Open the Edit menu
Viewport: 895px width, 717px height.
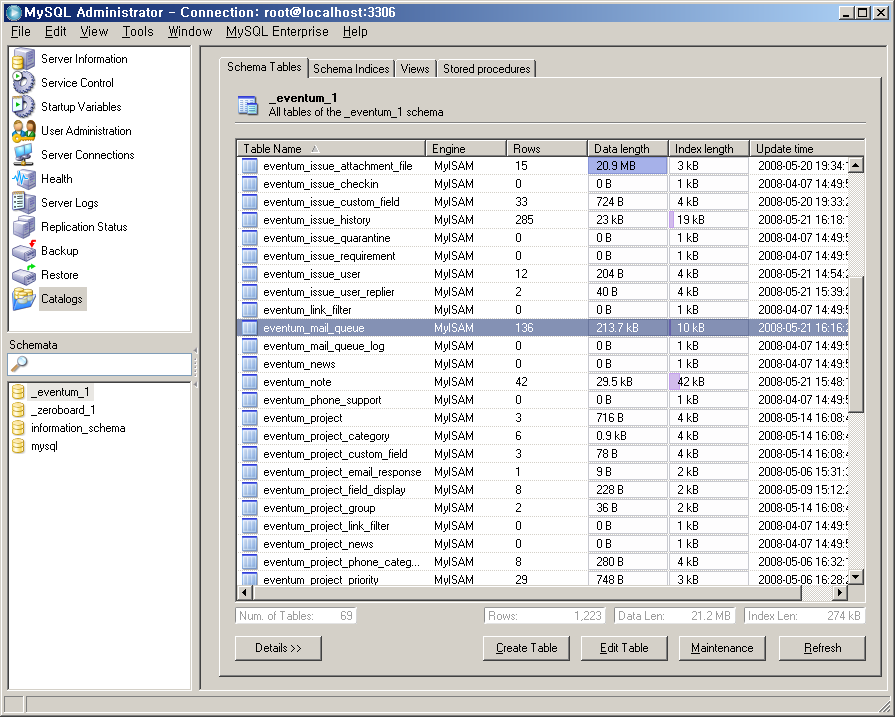pos(55,31)
